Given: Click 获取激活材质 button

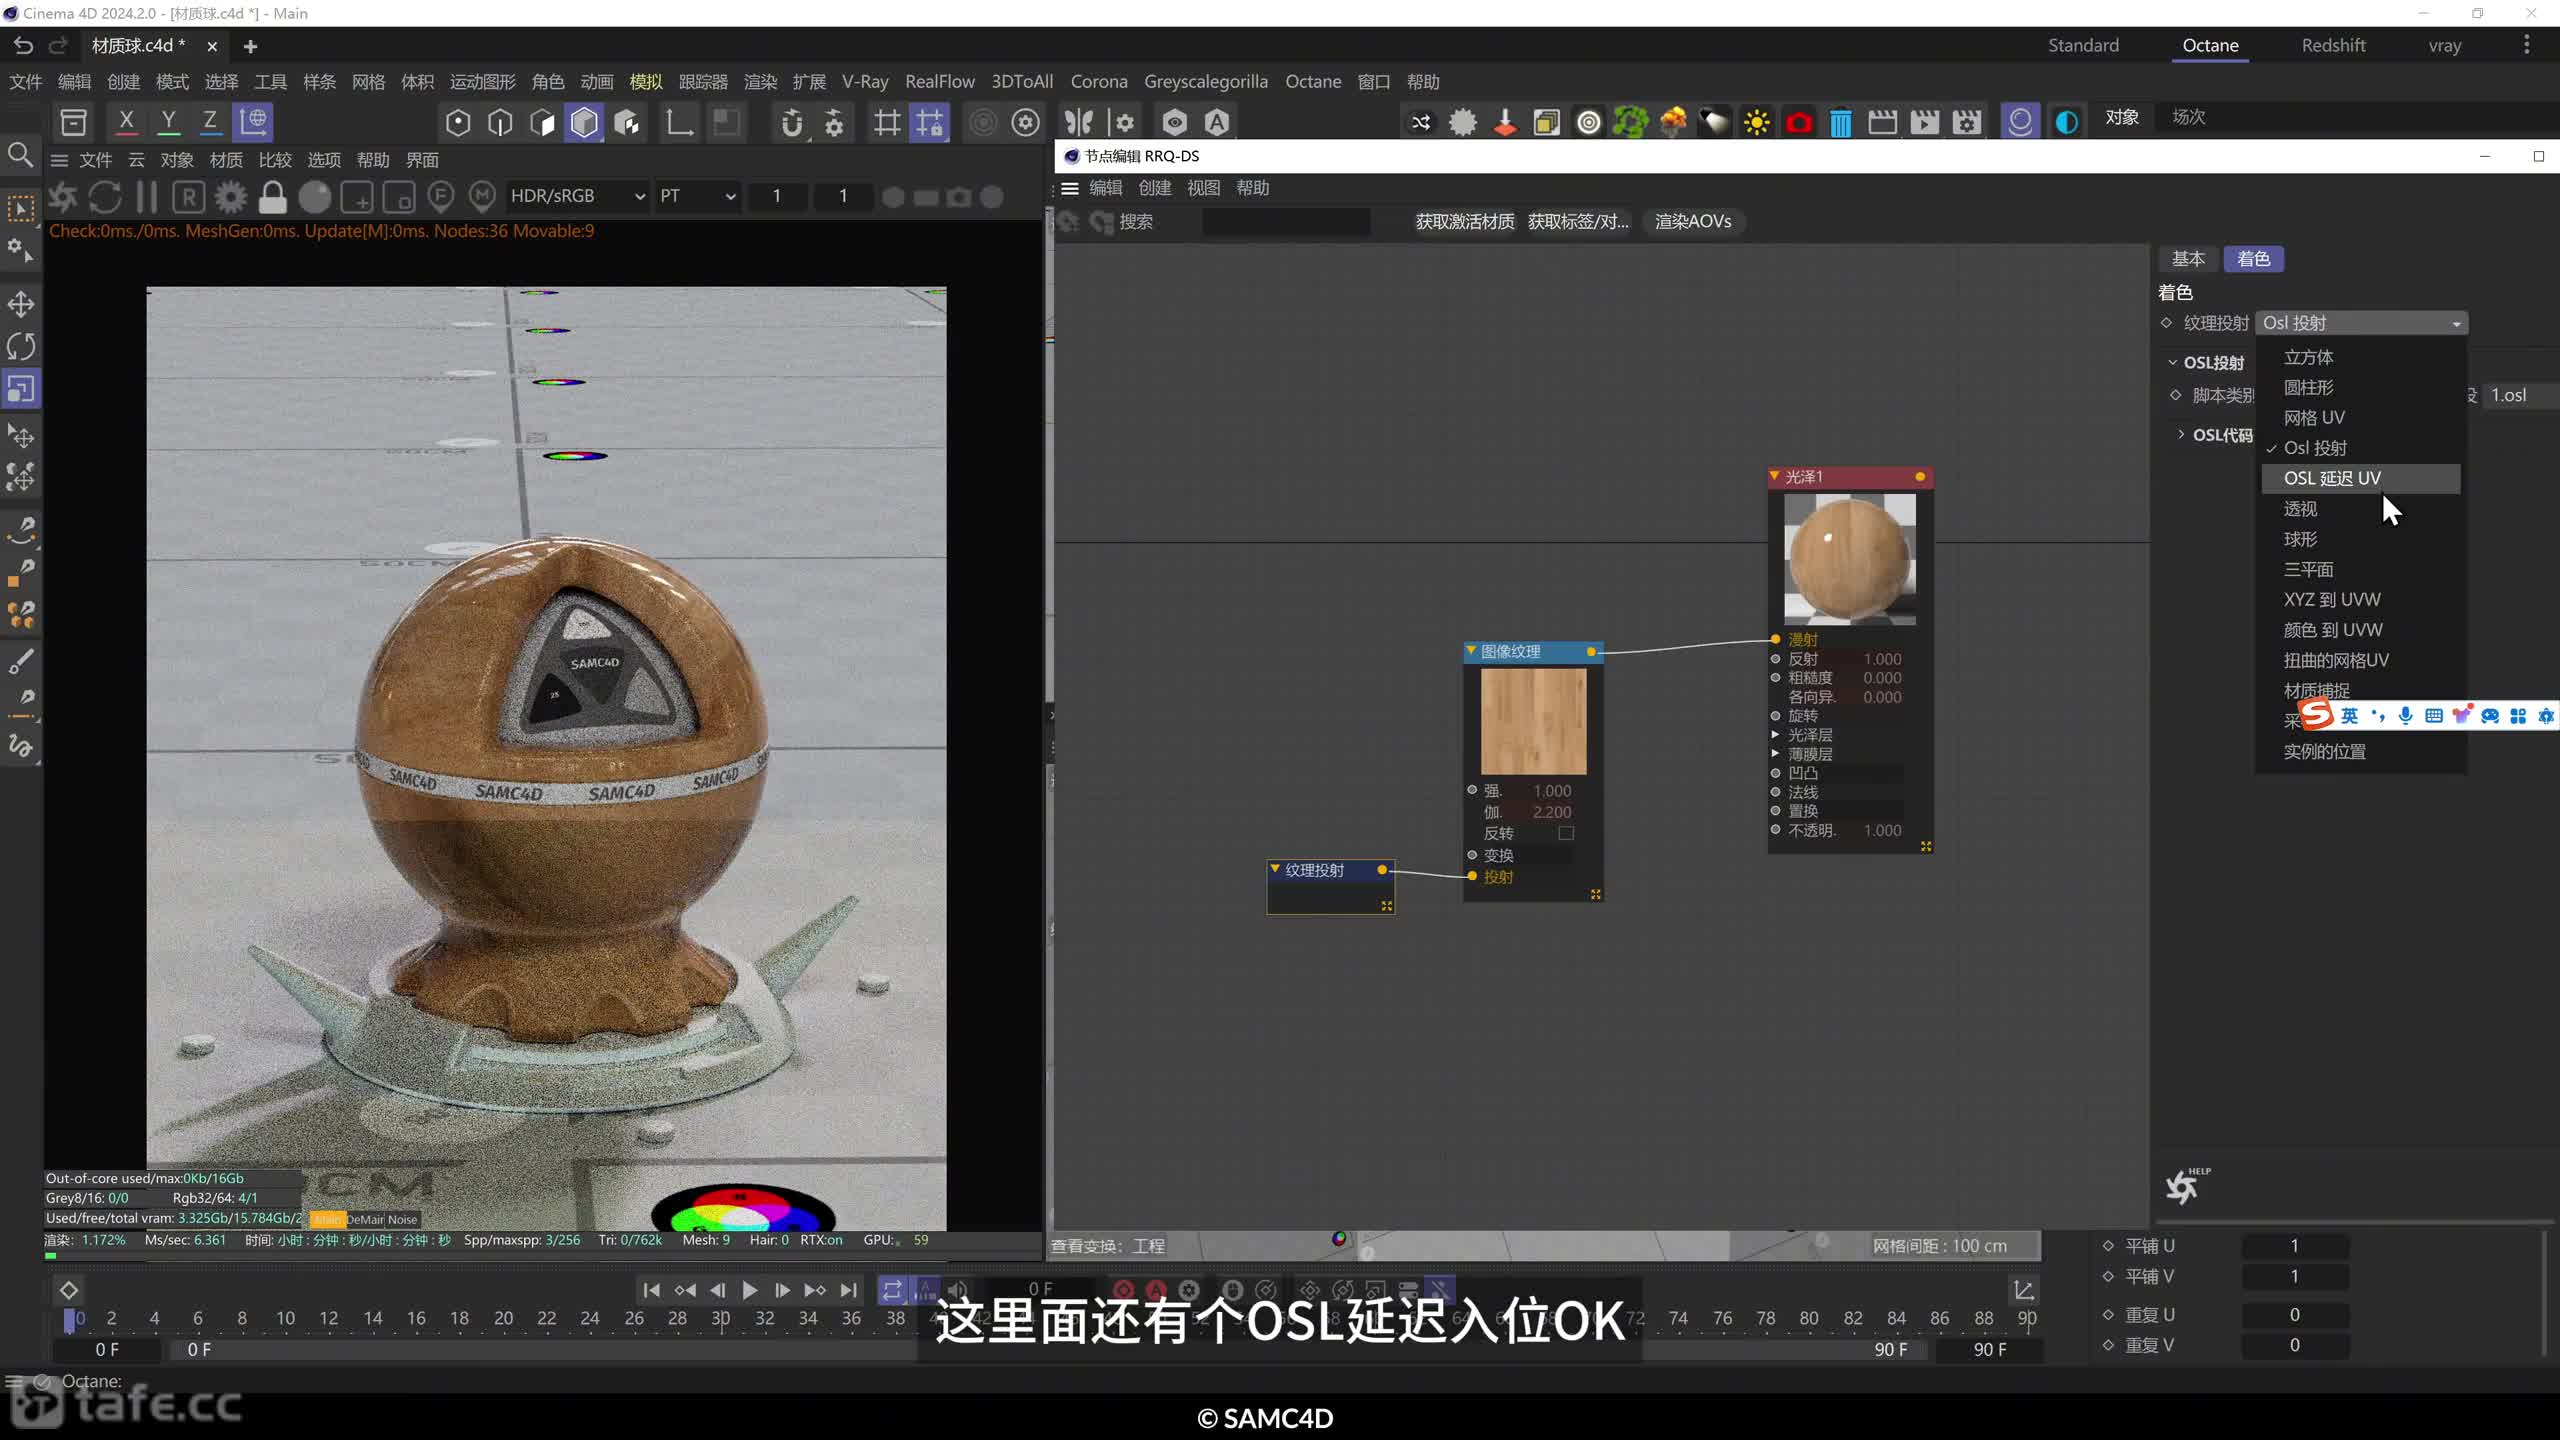Looking at the screenshot, I should [x=1464, y=222].
